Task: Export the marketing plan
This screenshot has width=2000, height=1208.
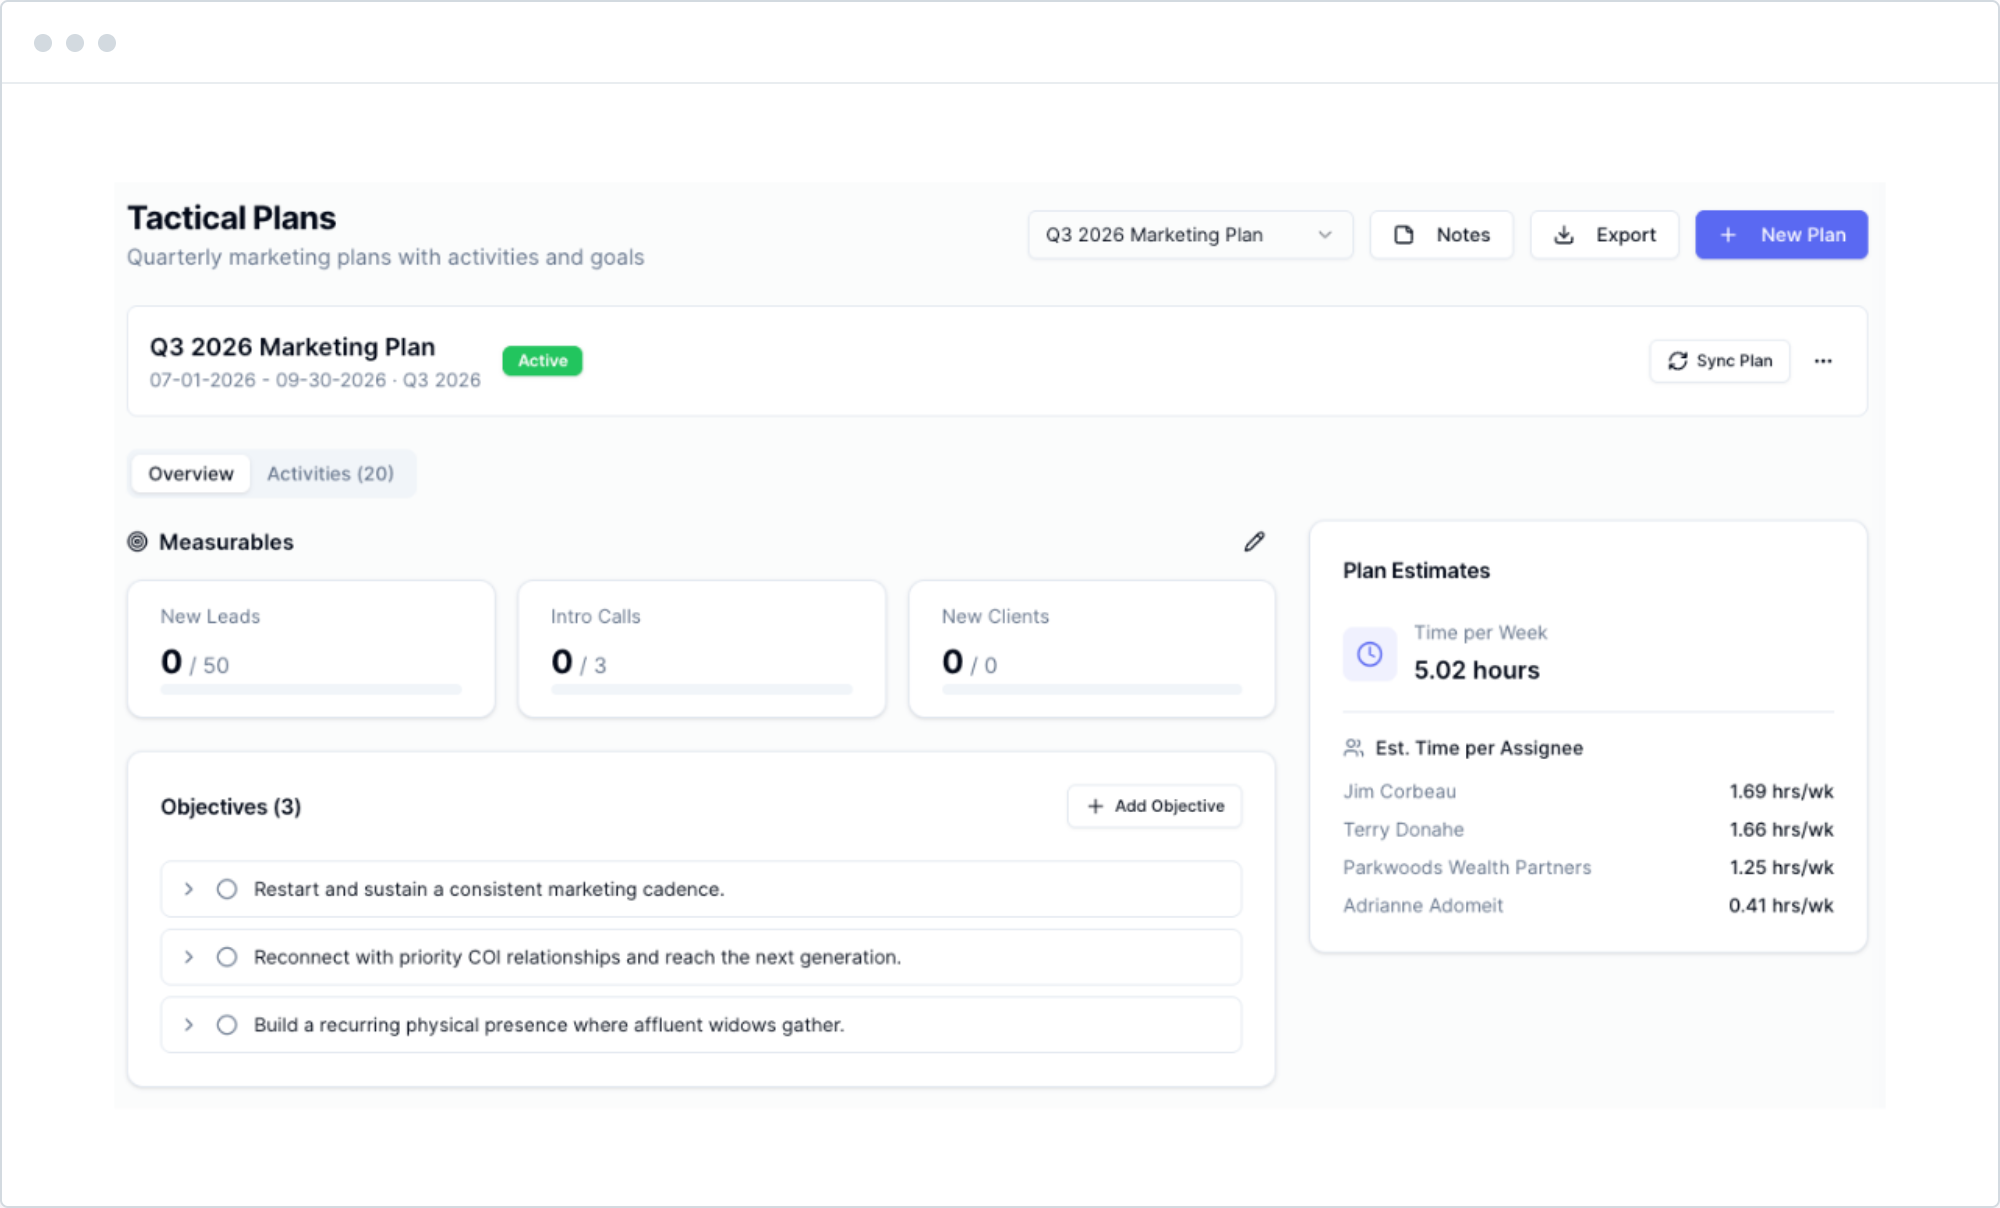Action: 1604,235
